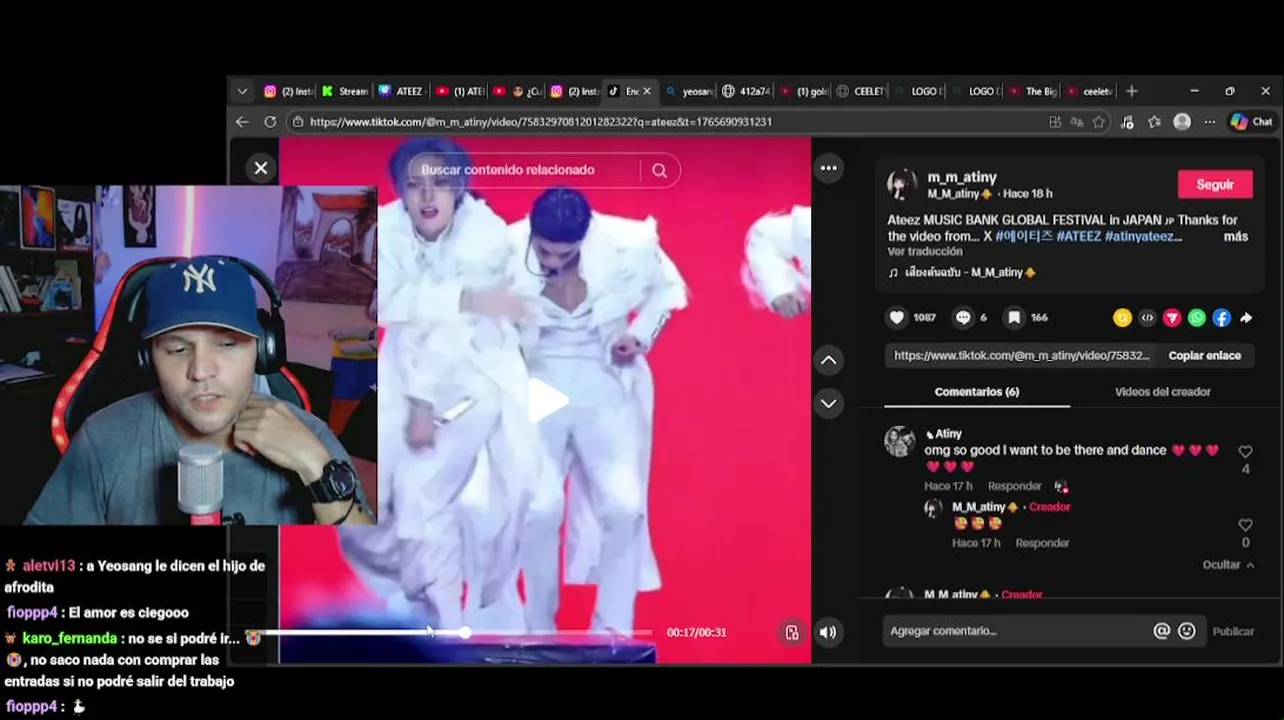Click the clip icon beside volume
Image resolution: width=1284 pixels, height=720 pixels.
click(x=792, y=632)
